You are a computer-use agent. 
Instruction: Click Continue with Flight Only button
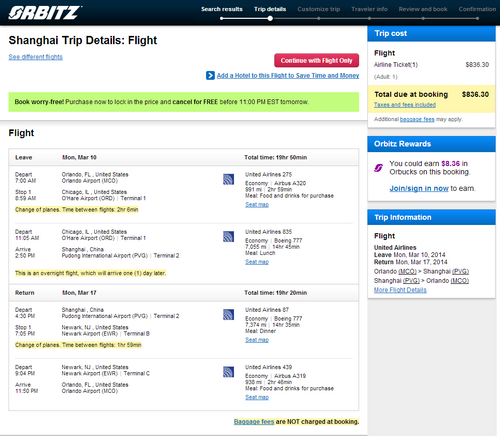317,60
